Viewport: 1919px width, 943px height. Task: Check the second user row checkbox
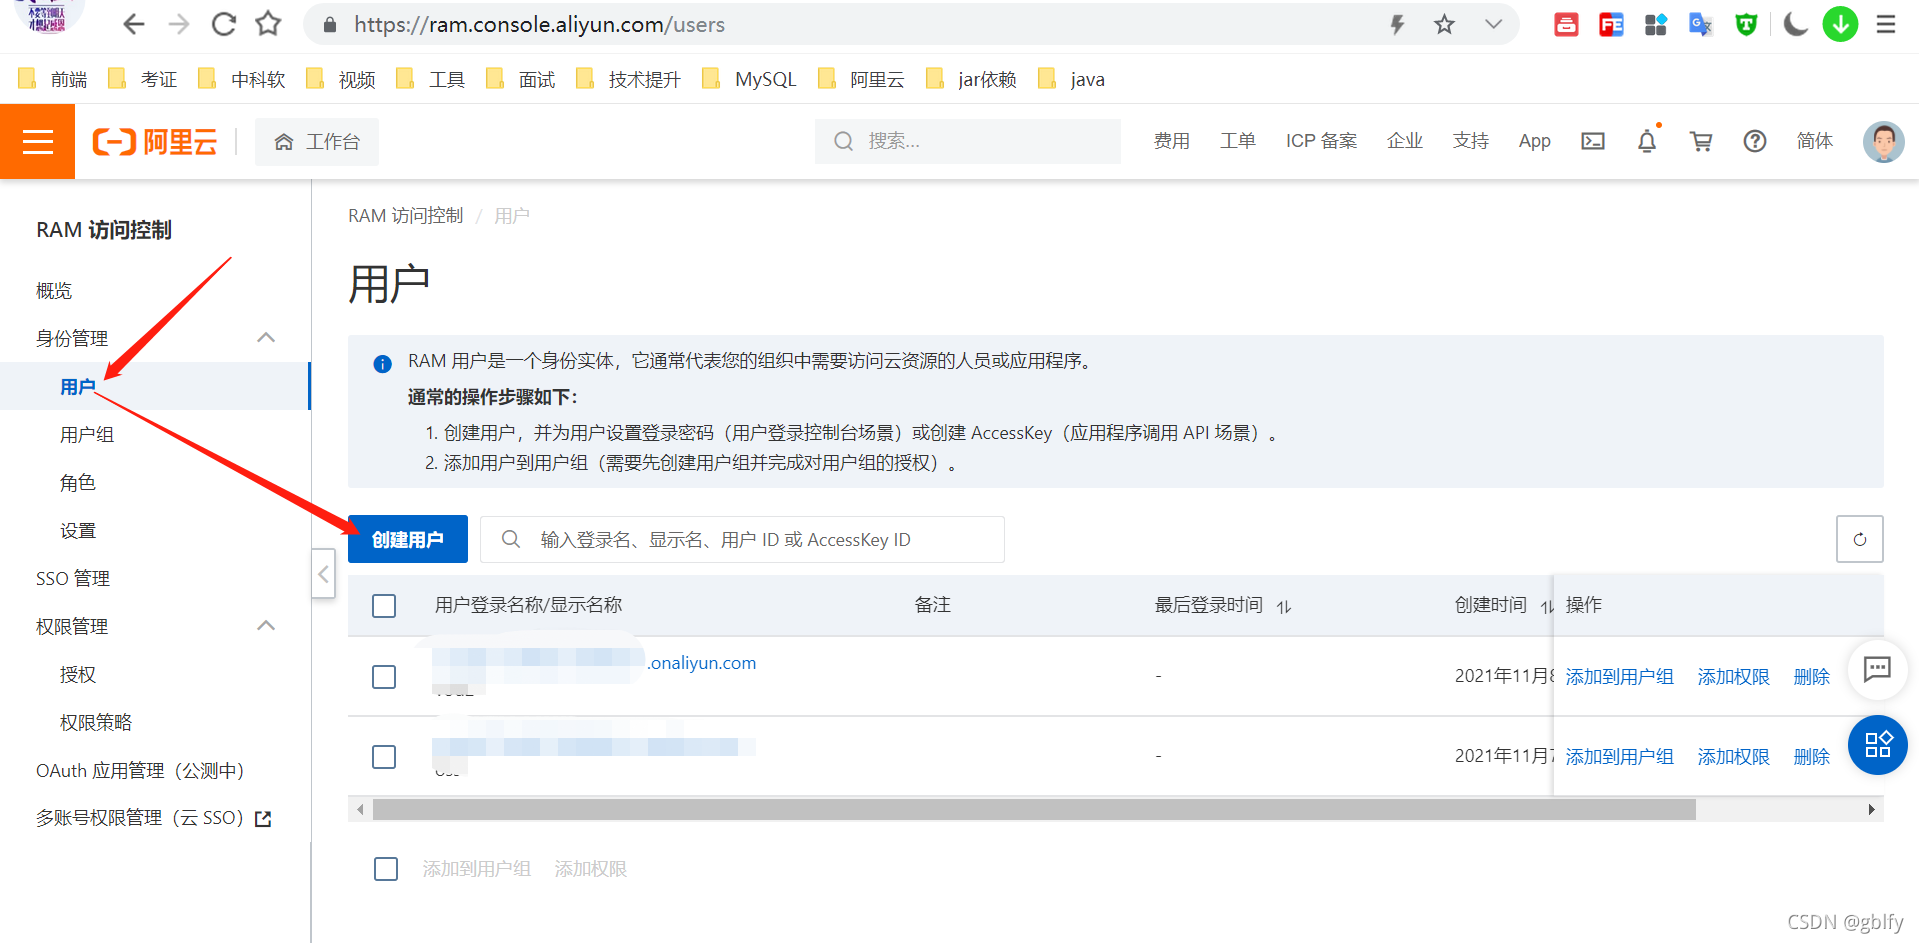tap(383, 757)
